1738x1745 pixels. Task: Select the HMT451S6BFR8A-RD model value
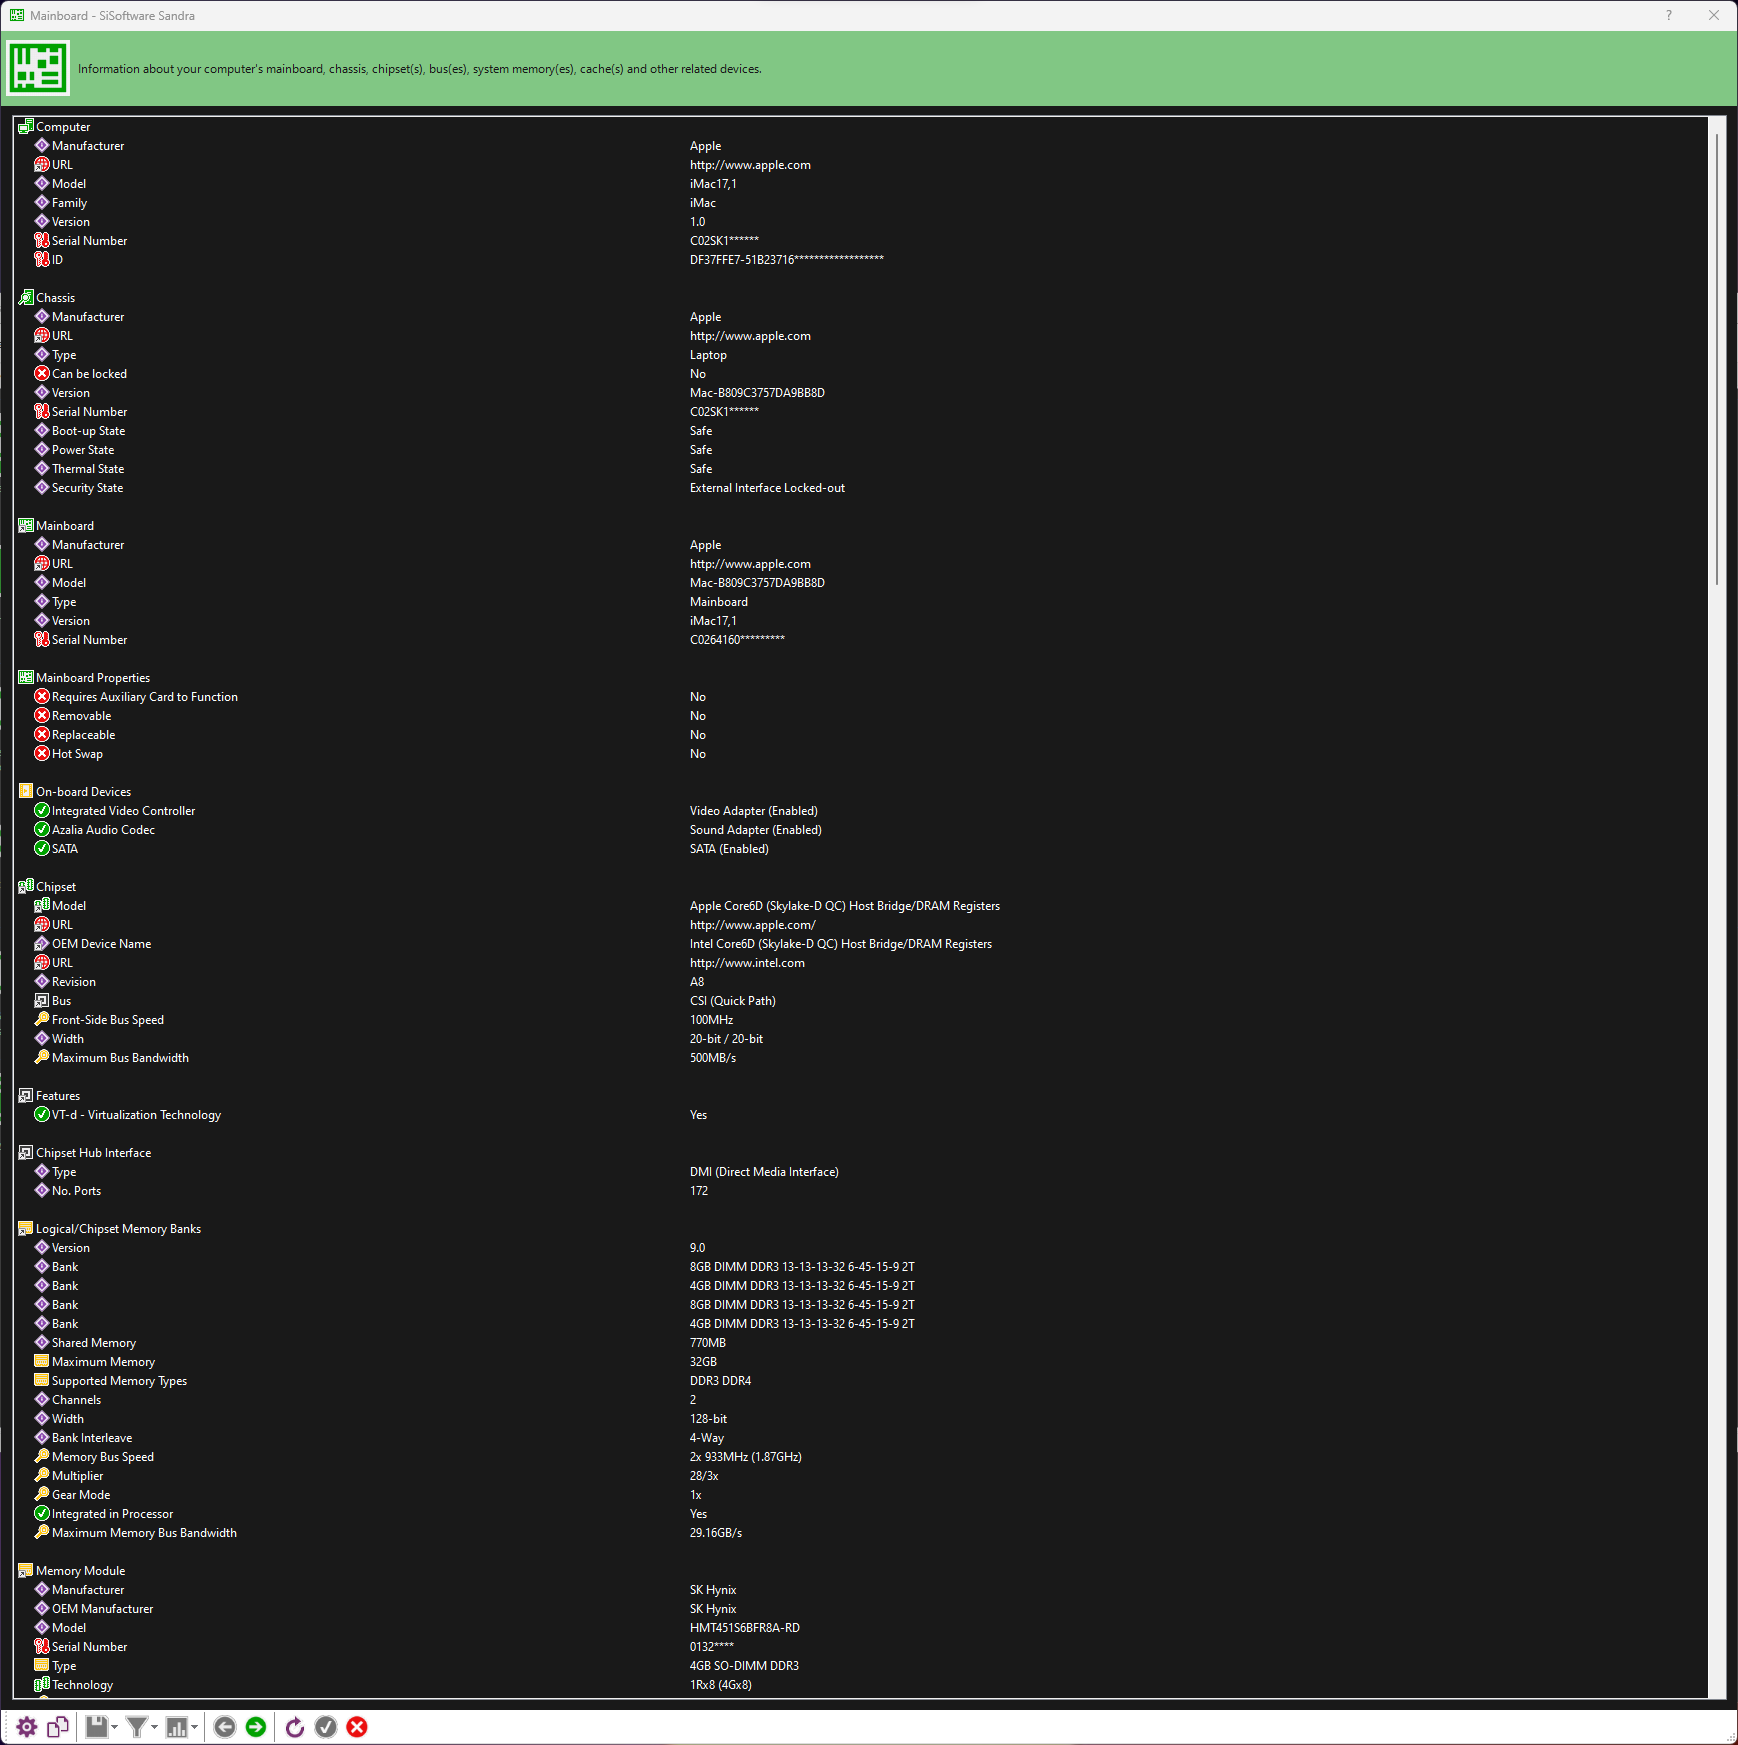coord(745,1628)
